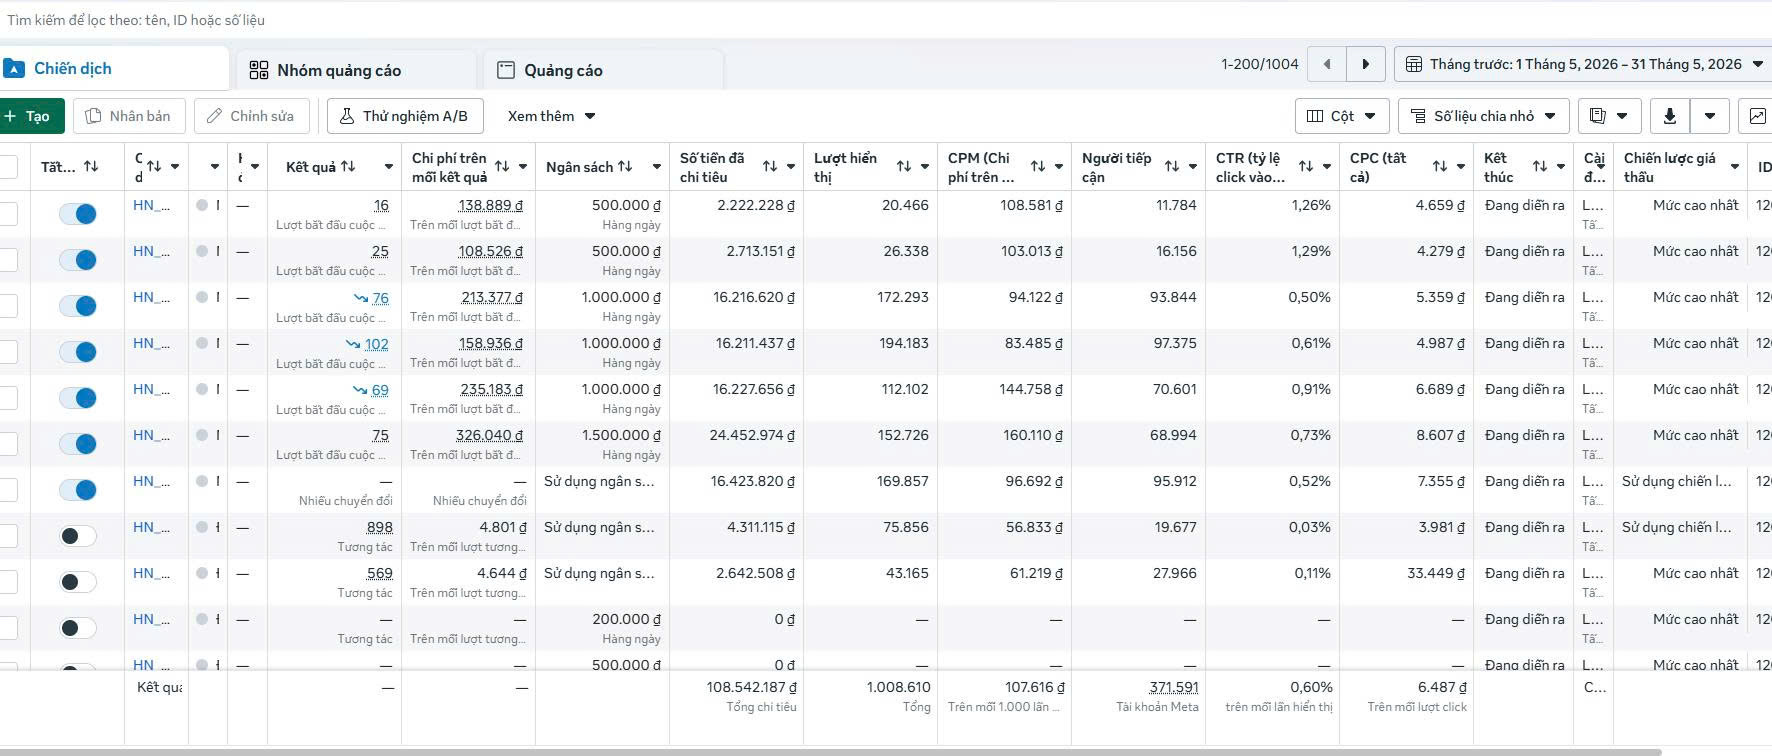The height and width of the screenshot is (756, 1772).
Task: Sort by Lượt hiển thị arrows
Action: coord(904,166)
